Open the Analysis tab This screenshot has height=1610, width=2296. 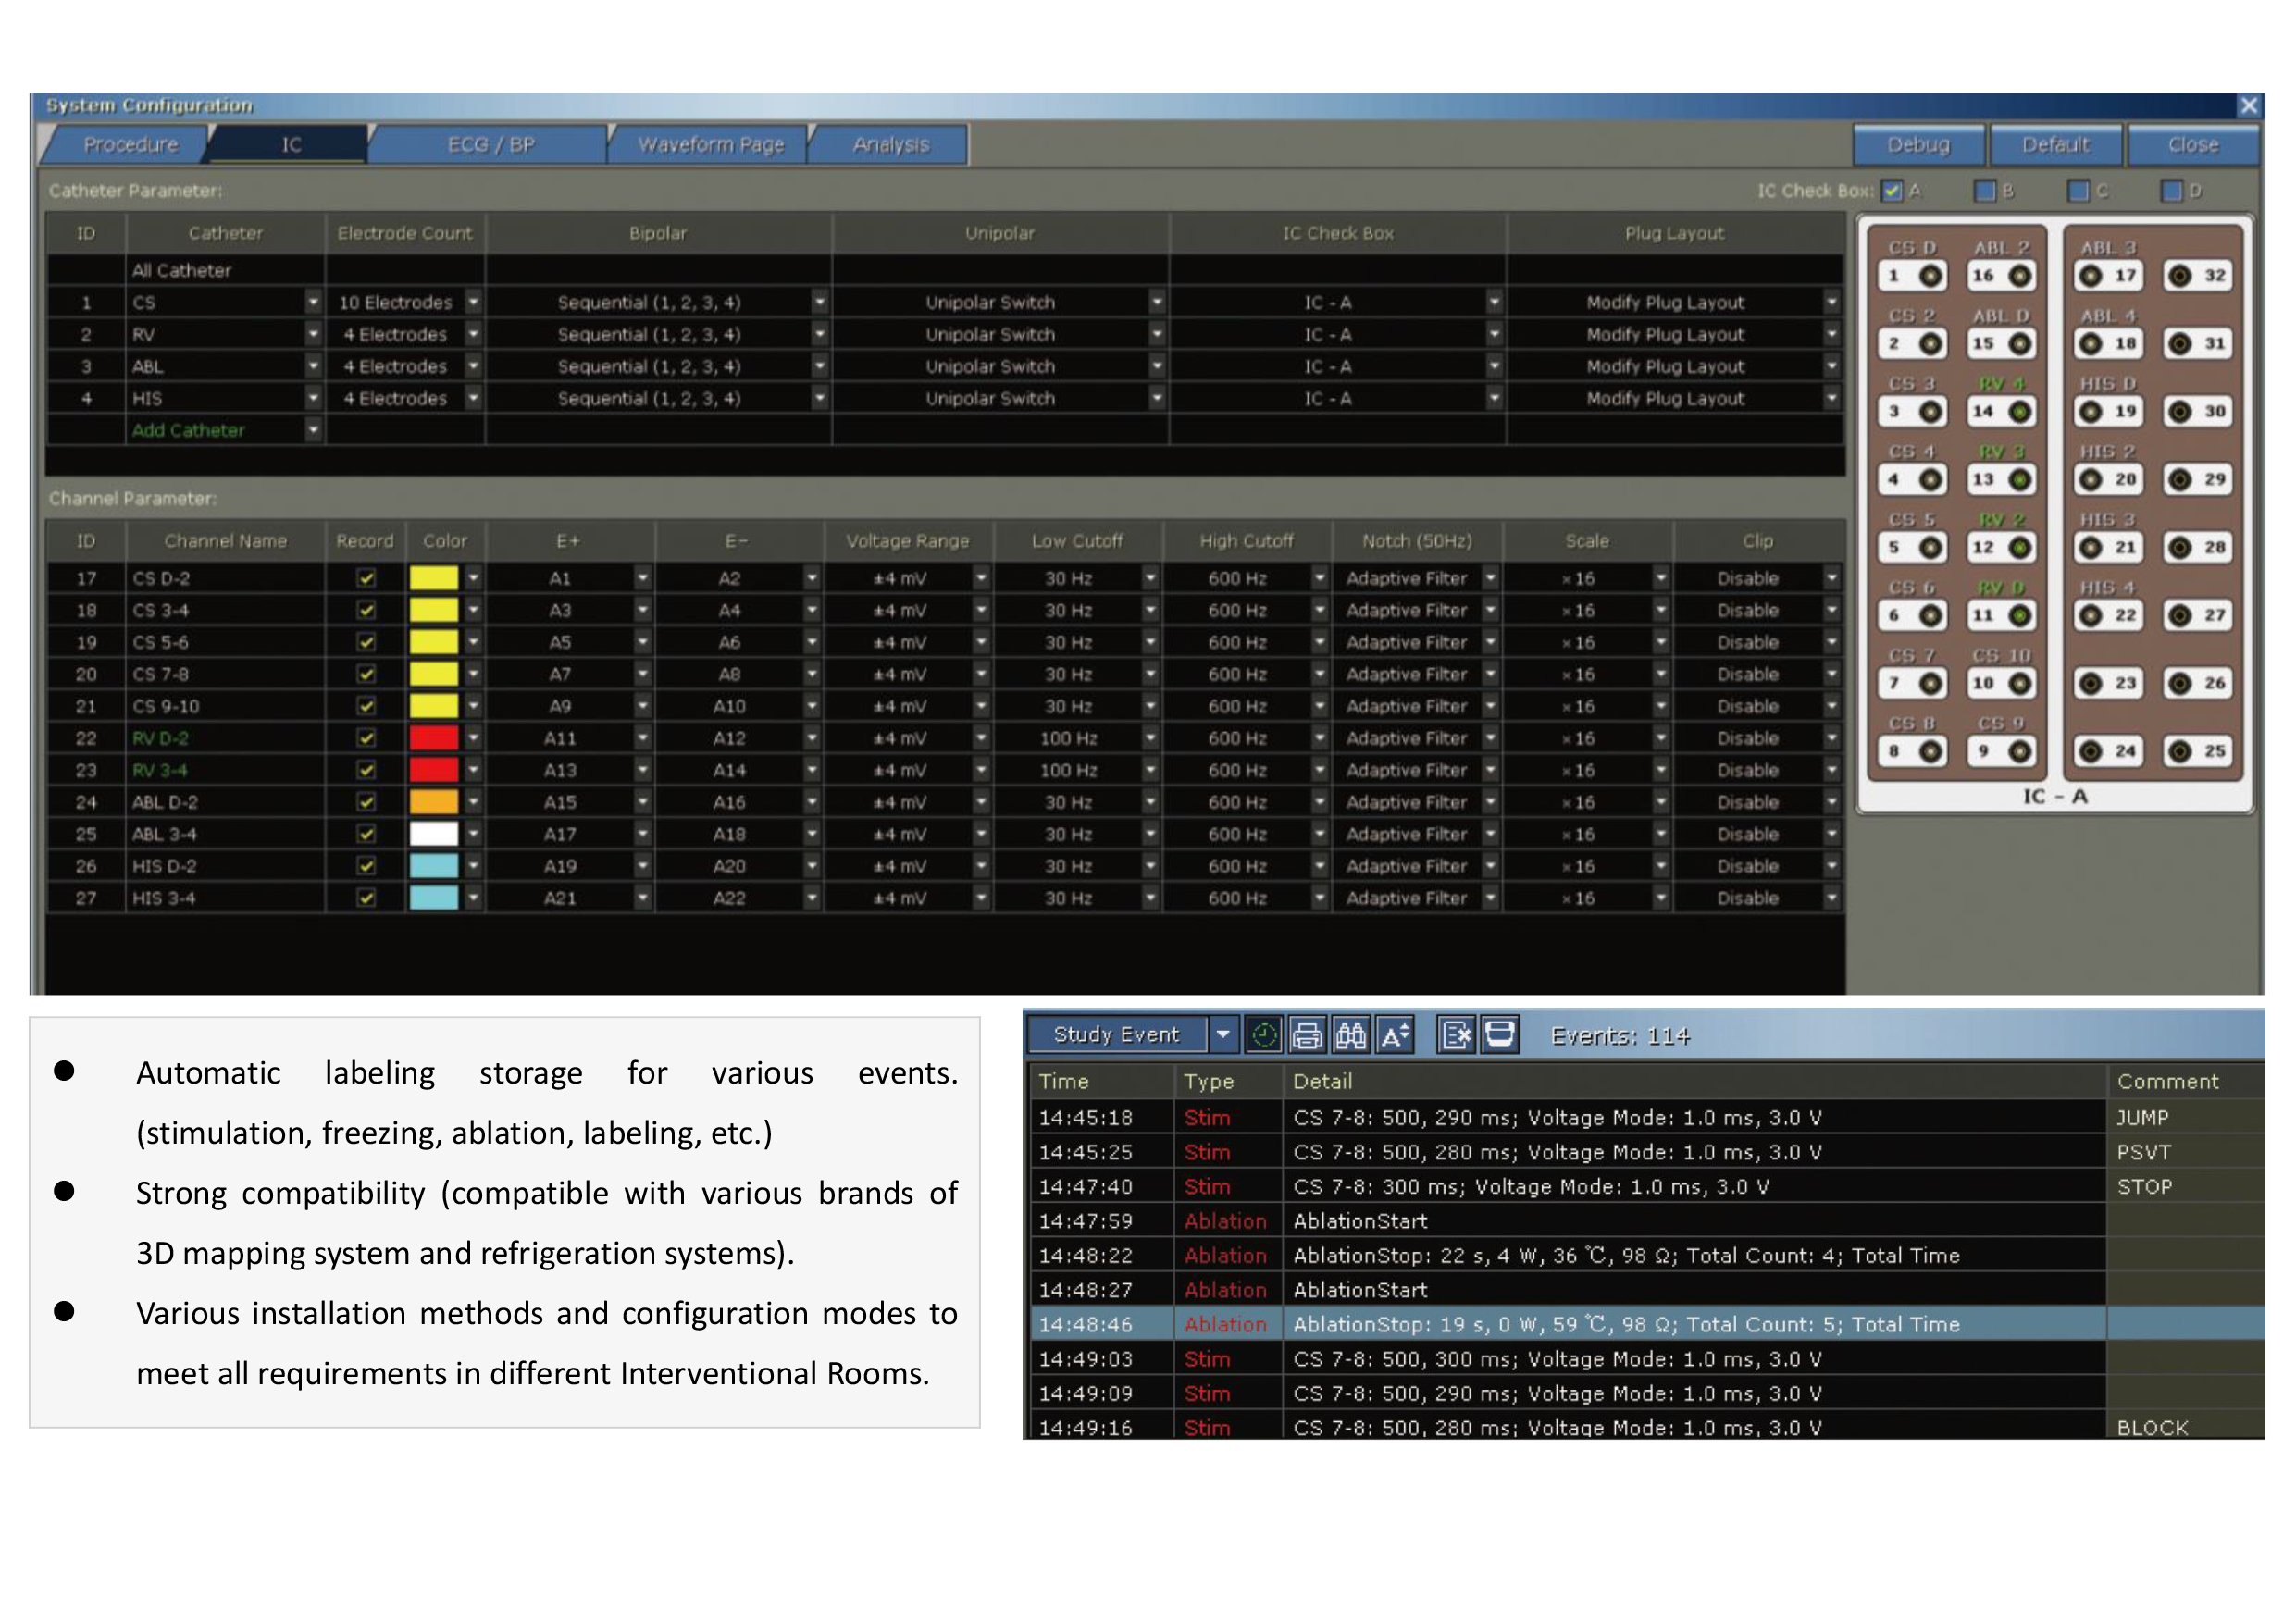(891, 145)
